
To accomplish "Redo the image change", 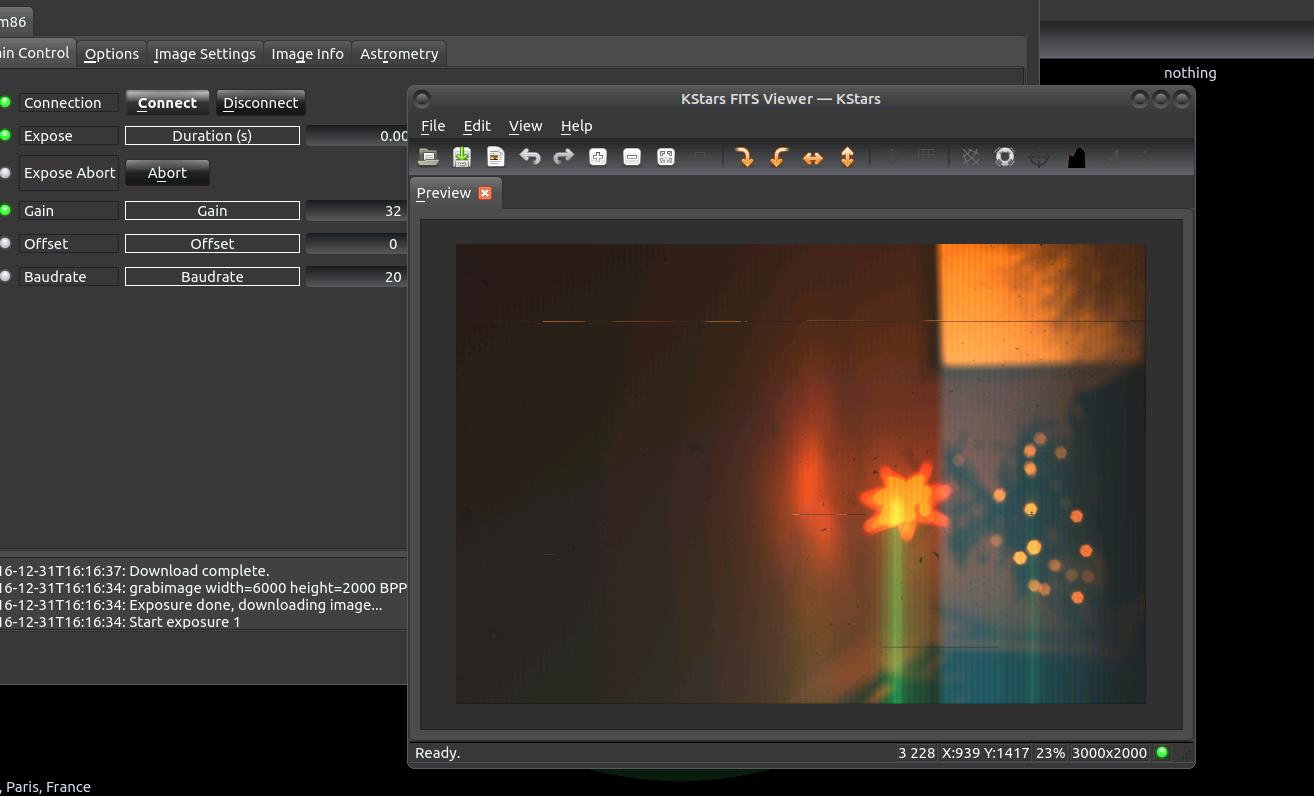I will 564,157.
